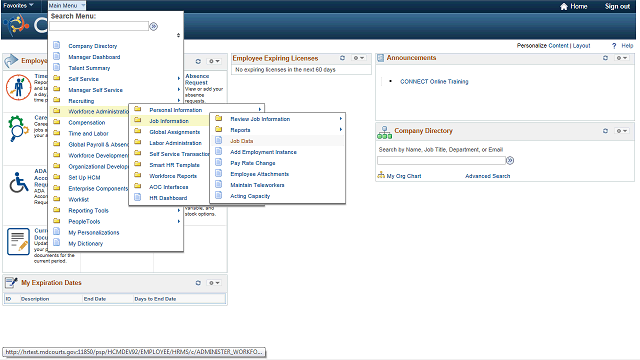Click the Careers gear magnifier icon
The width and height of the screenshot is (640, 360).
(18, 128)
